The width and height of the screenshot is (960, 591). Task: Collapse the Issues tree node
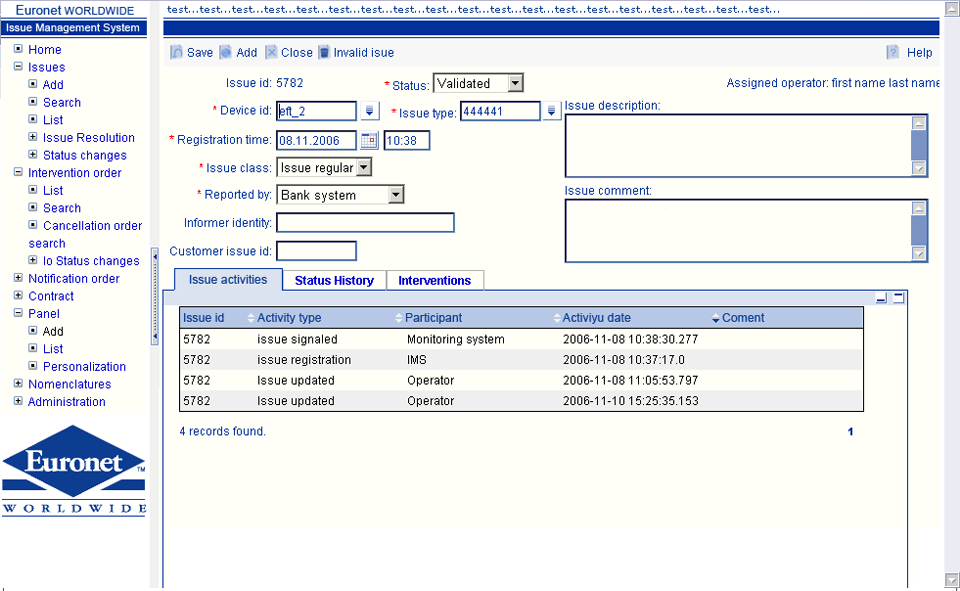[x=18, y=67]
